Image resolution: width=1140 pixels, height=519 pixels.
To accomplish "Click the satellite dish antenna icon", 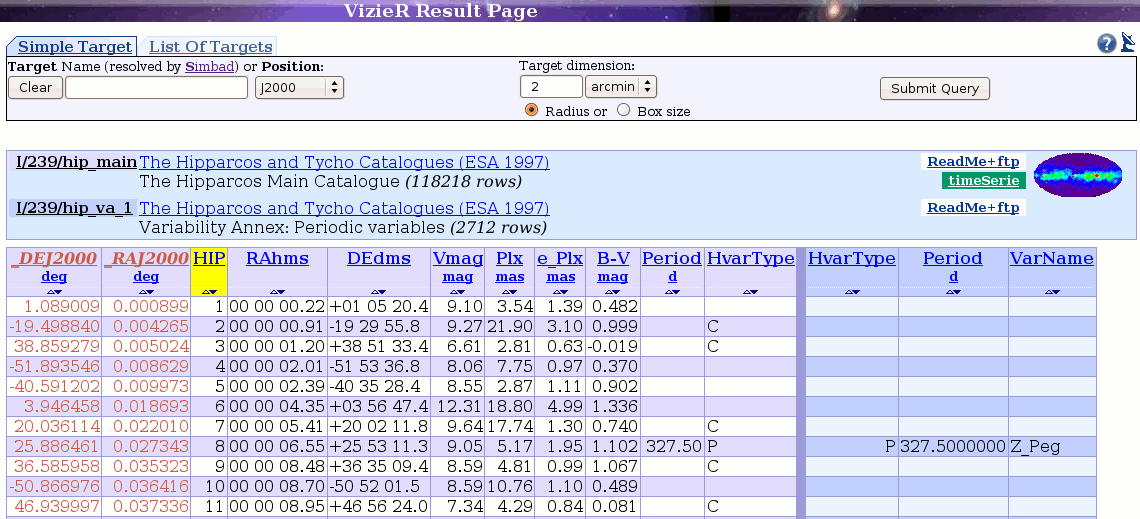I will click(1128, 42).
